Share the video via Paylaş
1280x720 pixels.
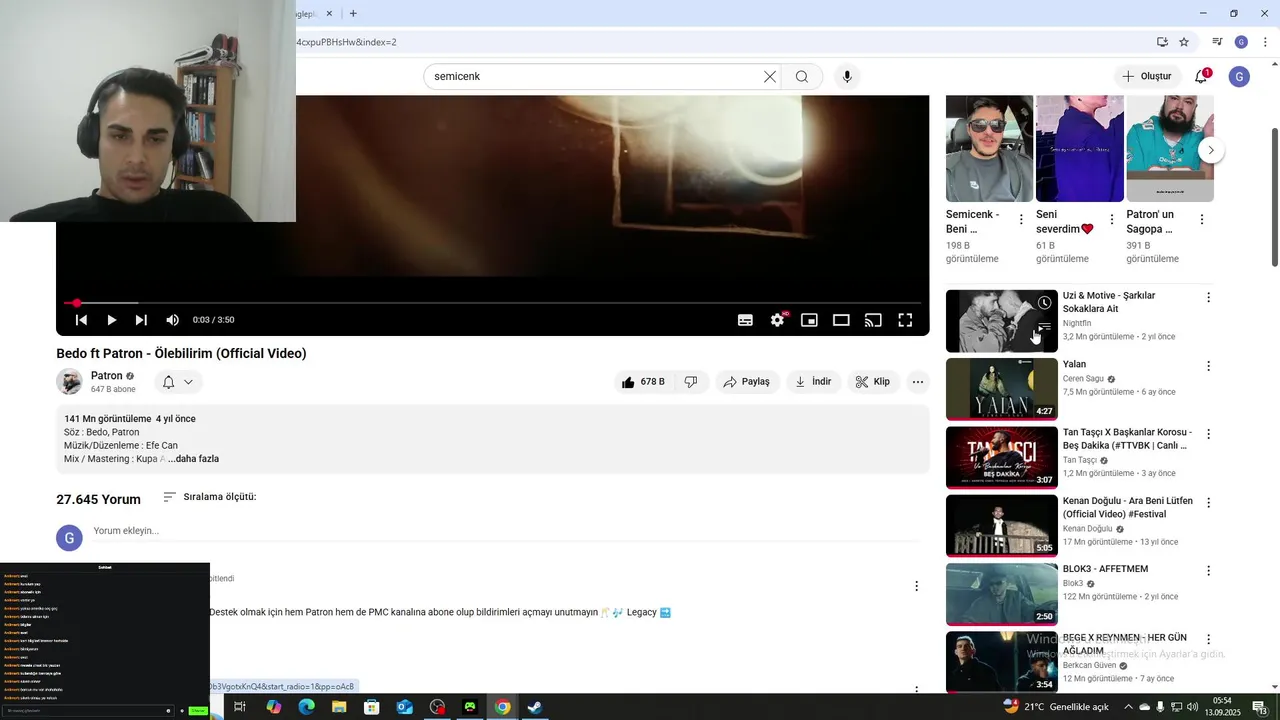pyautogui.click(x=747, y=382)
